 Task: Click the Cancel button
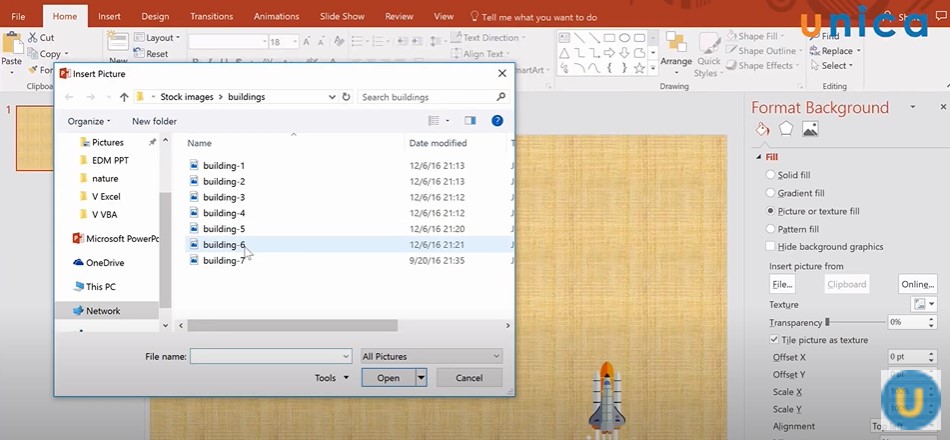point(469,378)
